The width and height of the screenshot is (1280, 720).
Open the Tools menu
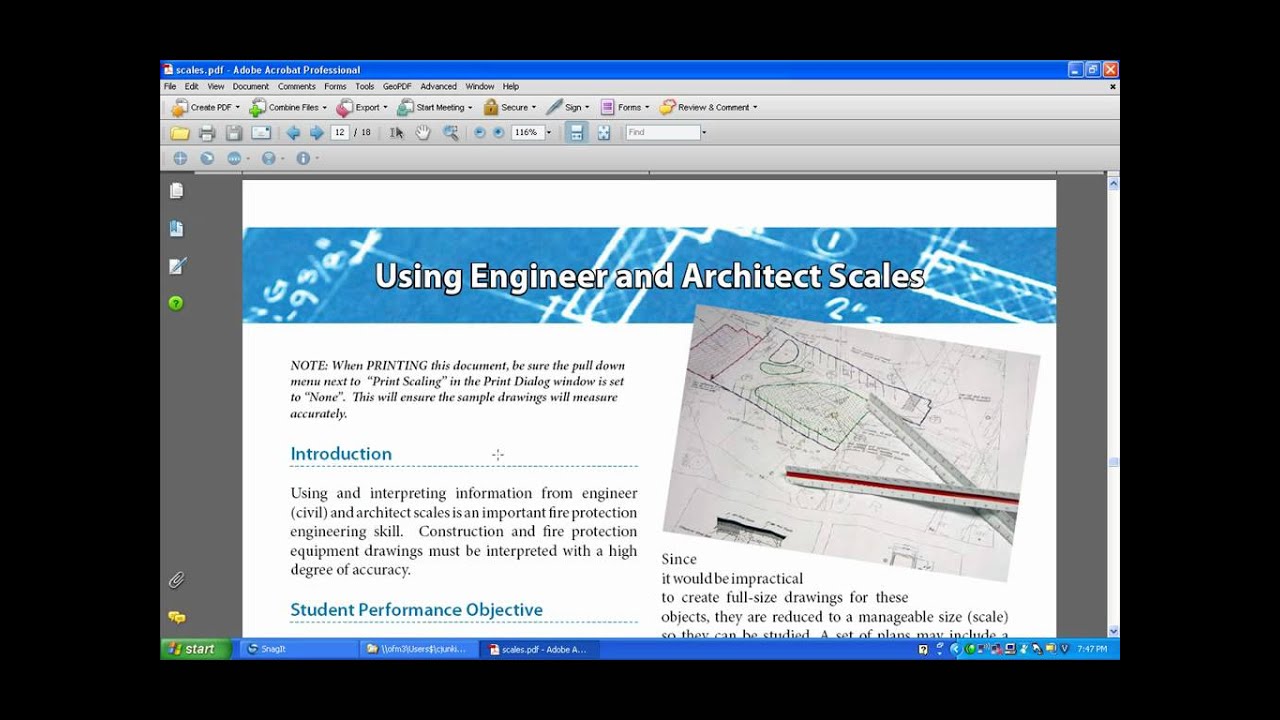point(365,87)
